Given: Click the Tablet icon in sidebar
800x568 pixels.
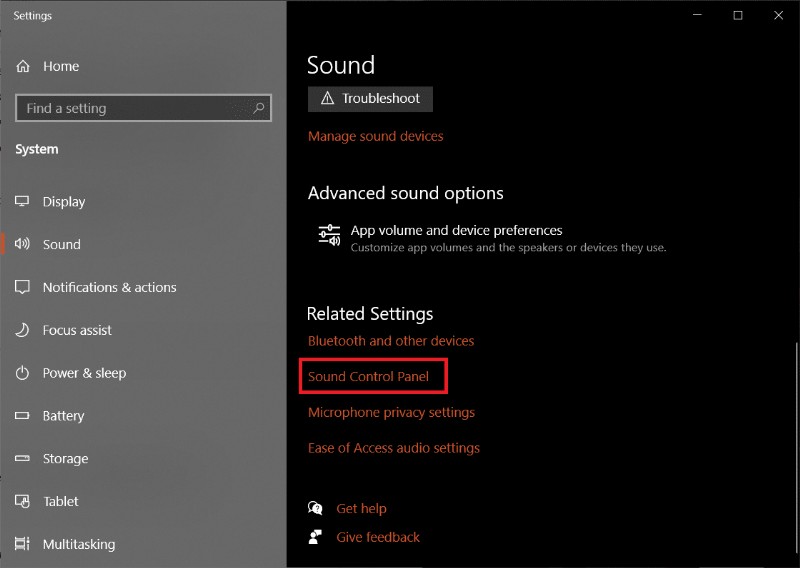Looking at the screenshot, I should [22, 501].
